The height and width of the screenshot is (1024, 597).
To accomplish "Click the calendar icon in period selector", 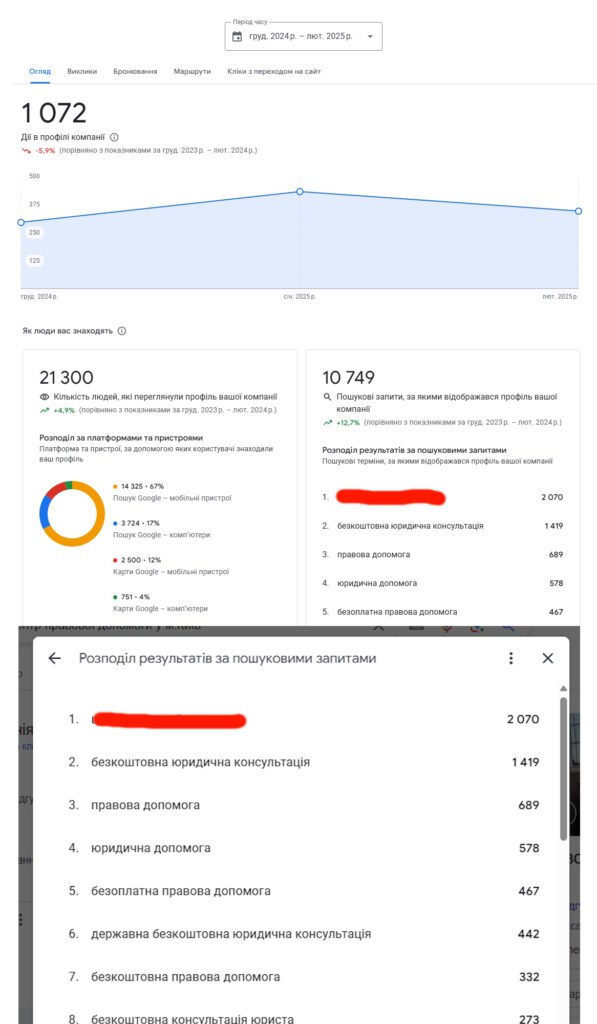I will [x=237, y=37].
